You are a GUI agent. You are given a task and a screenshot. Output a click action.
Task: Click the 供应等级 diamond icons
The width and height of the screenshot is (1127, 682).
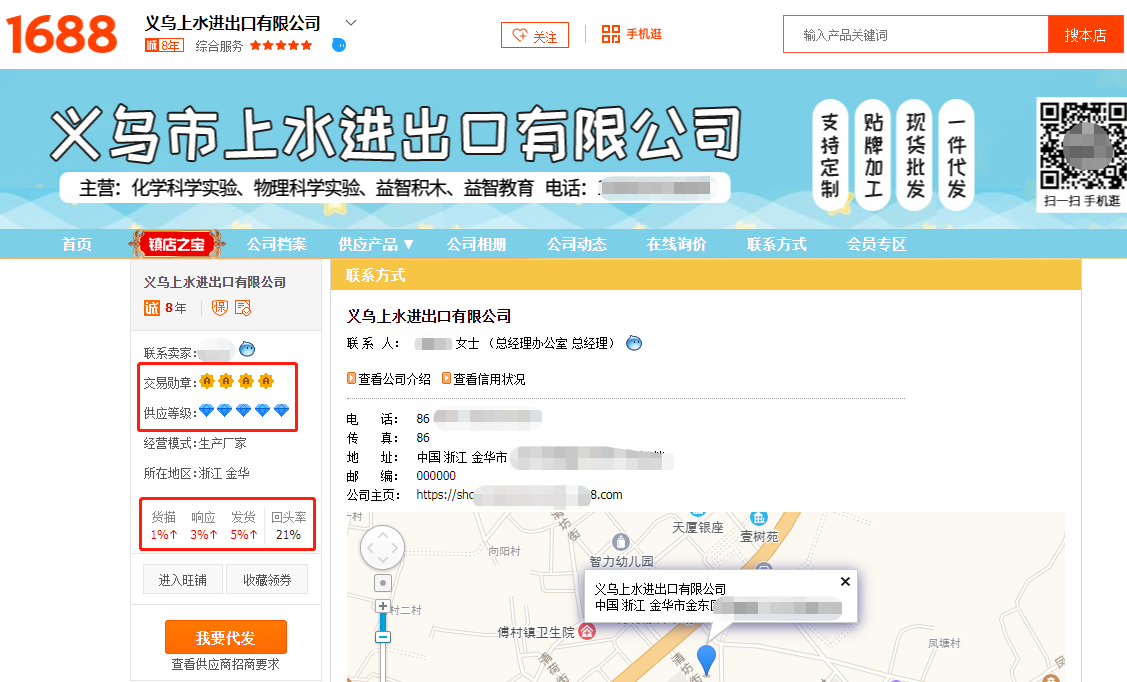click(244, 410)
